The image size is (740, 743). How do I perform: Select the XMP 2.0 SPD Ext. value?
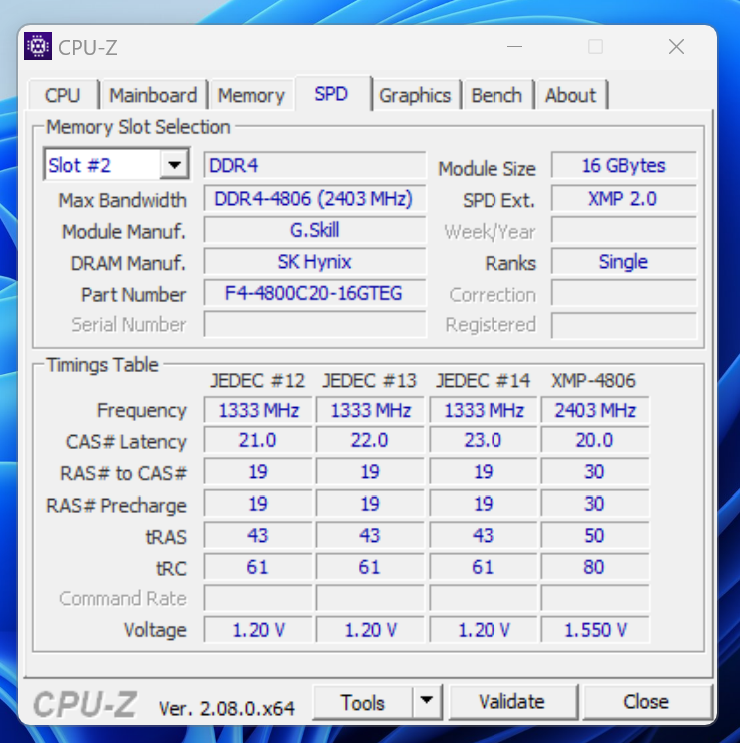[x=623, y=198]
